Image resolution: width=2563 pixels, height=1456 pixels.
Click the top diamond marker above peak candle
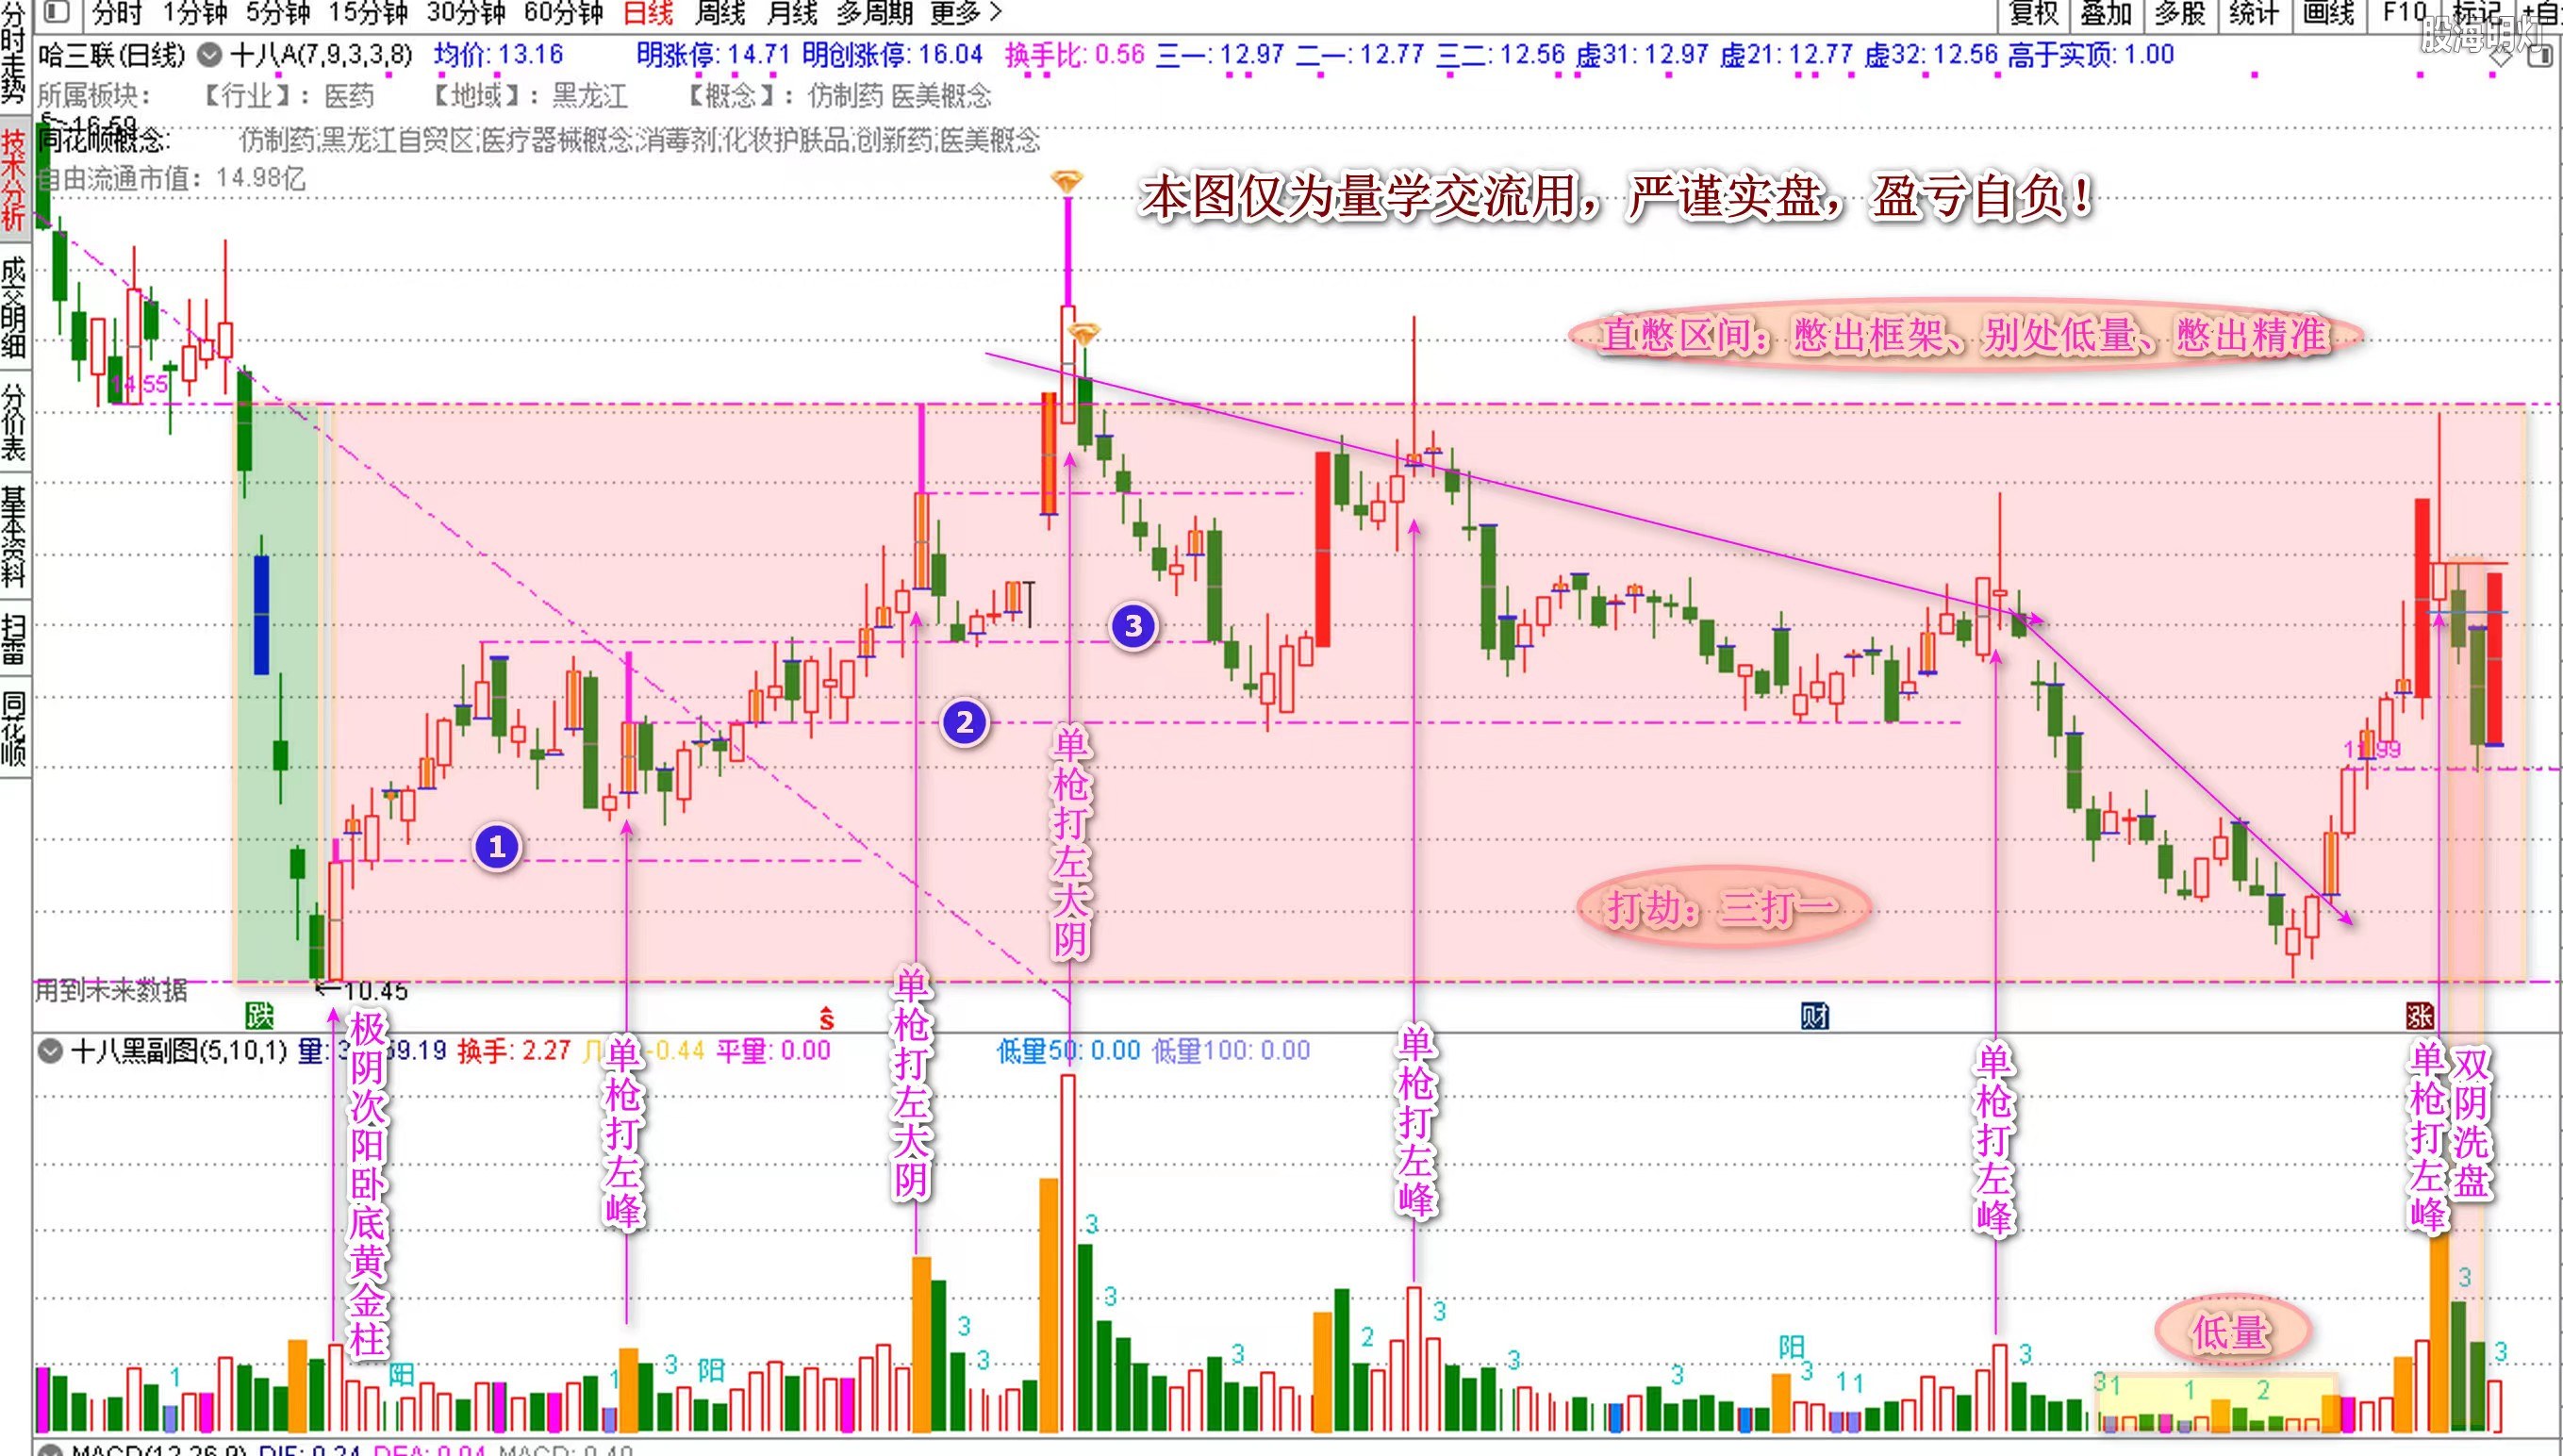1067,182
